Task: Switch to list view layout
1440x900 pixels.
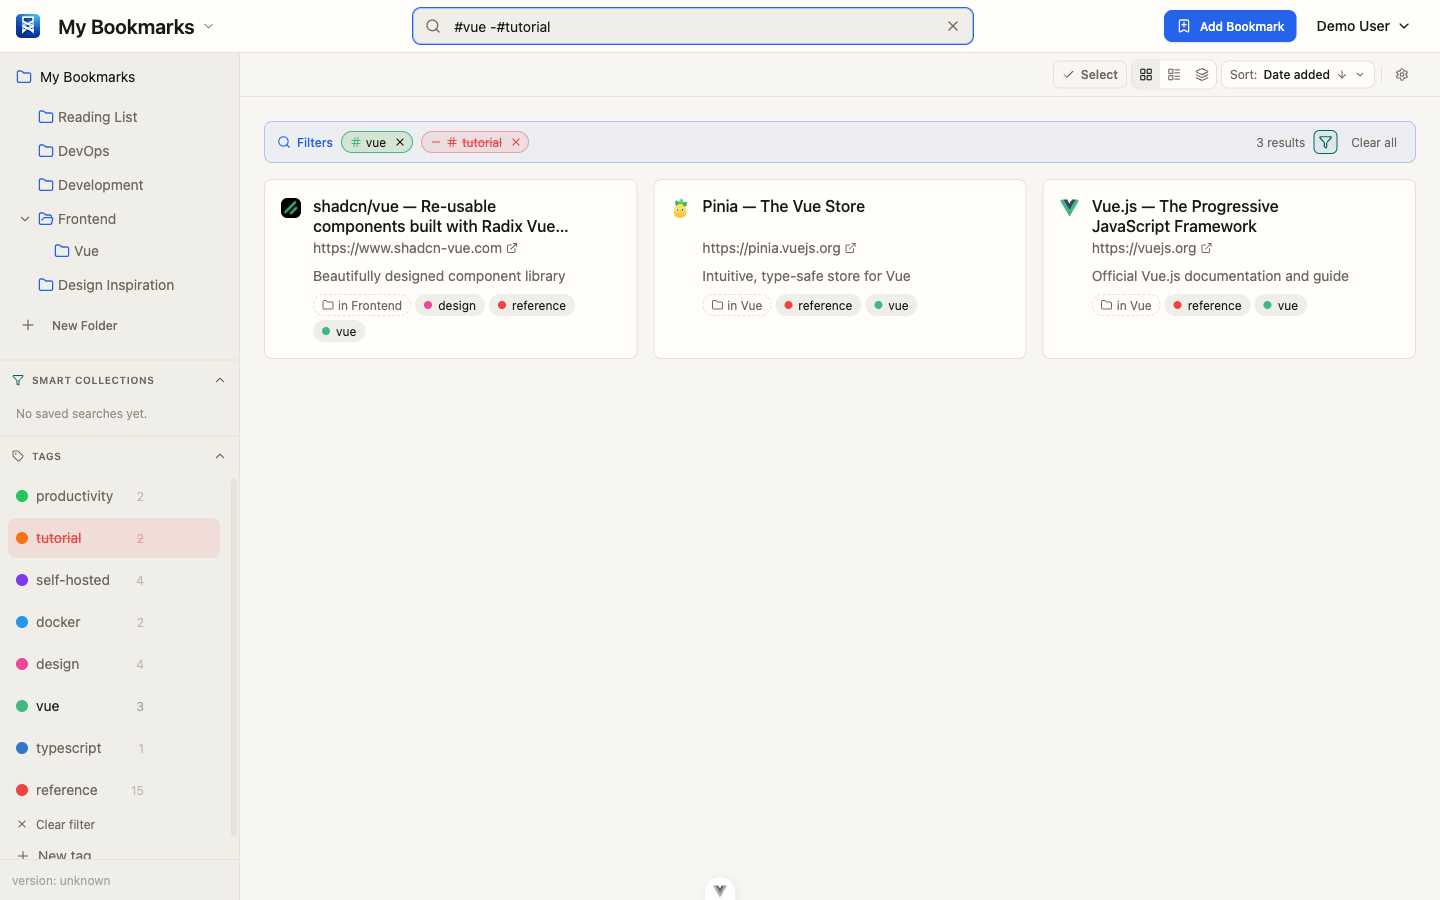Action: pyautogui.click(x=1174, y=75)
